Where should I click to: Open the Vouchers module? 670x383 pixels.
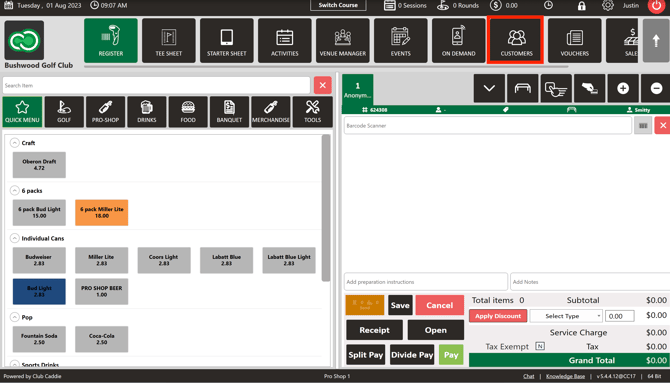point(574,41)
